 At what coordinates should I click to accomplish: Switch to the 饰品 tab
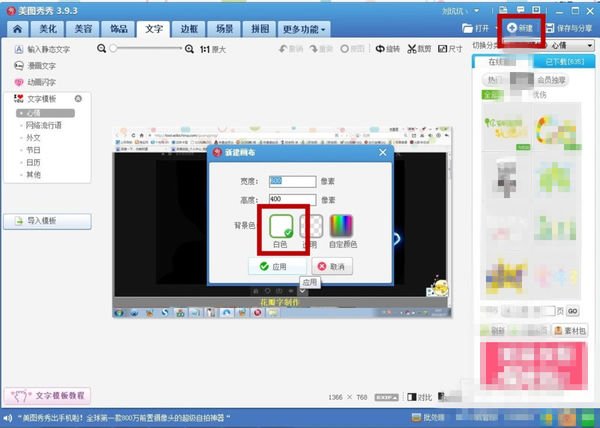pos(119,29)
